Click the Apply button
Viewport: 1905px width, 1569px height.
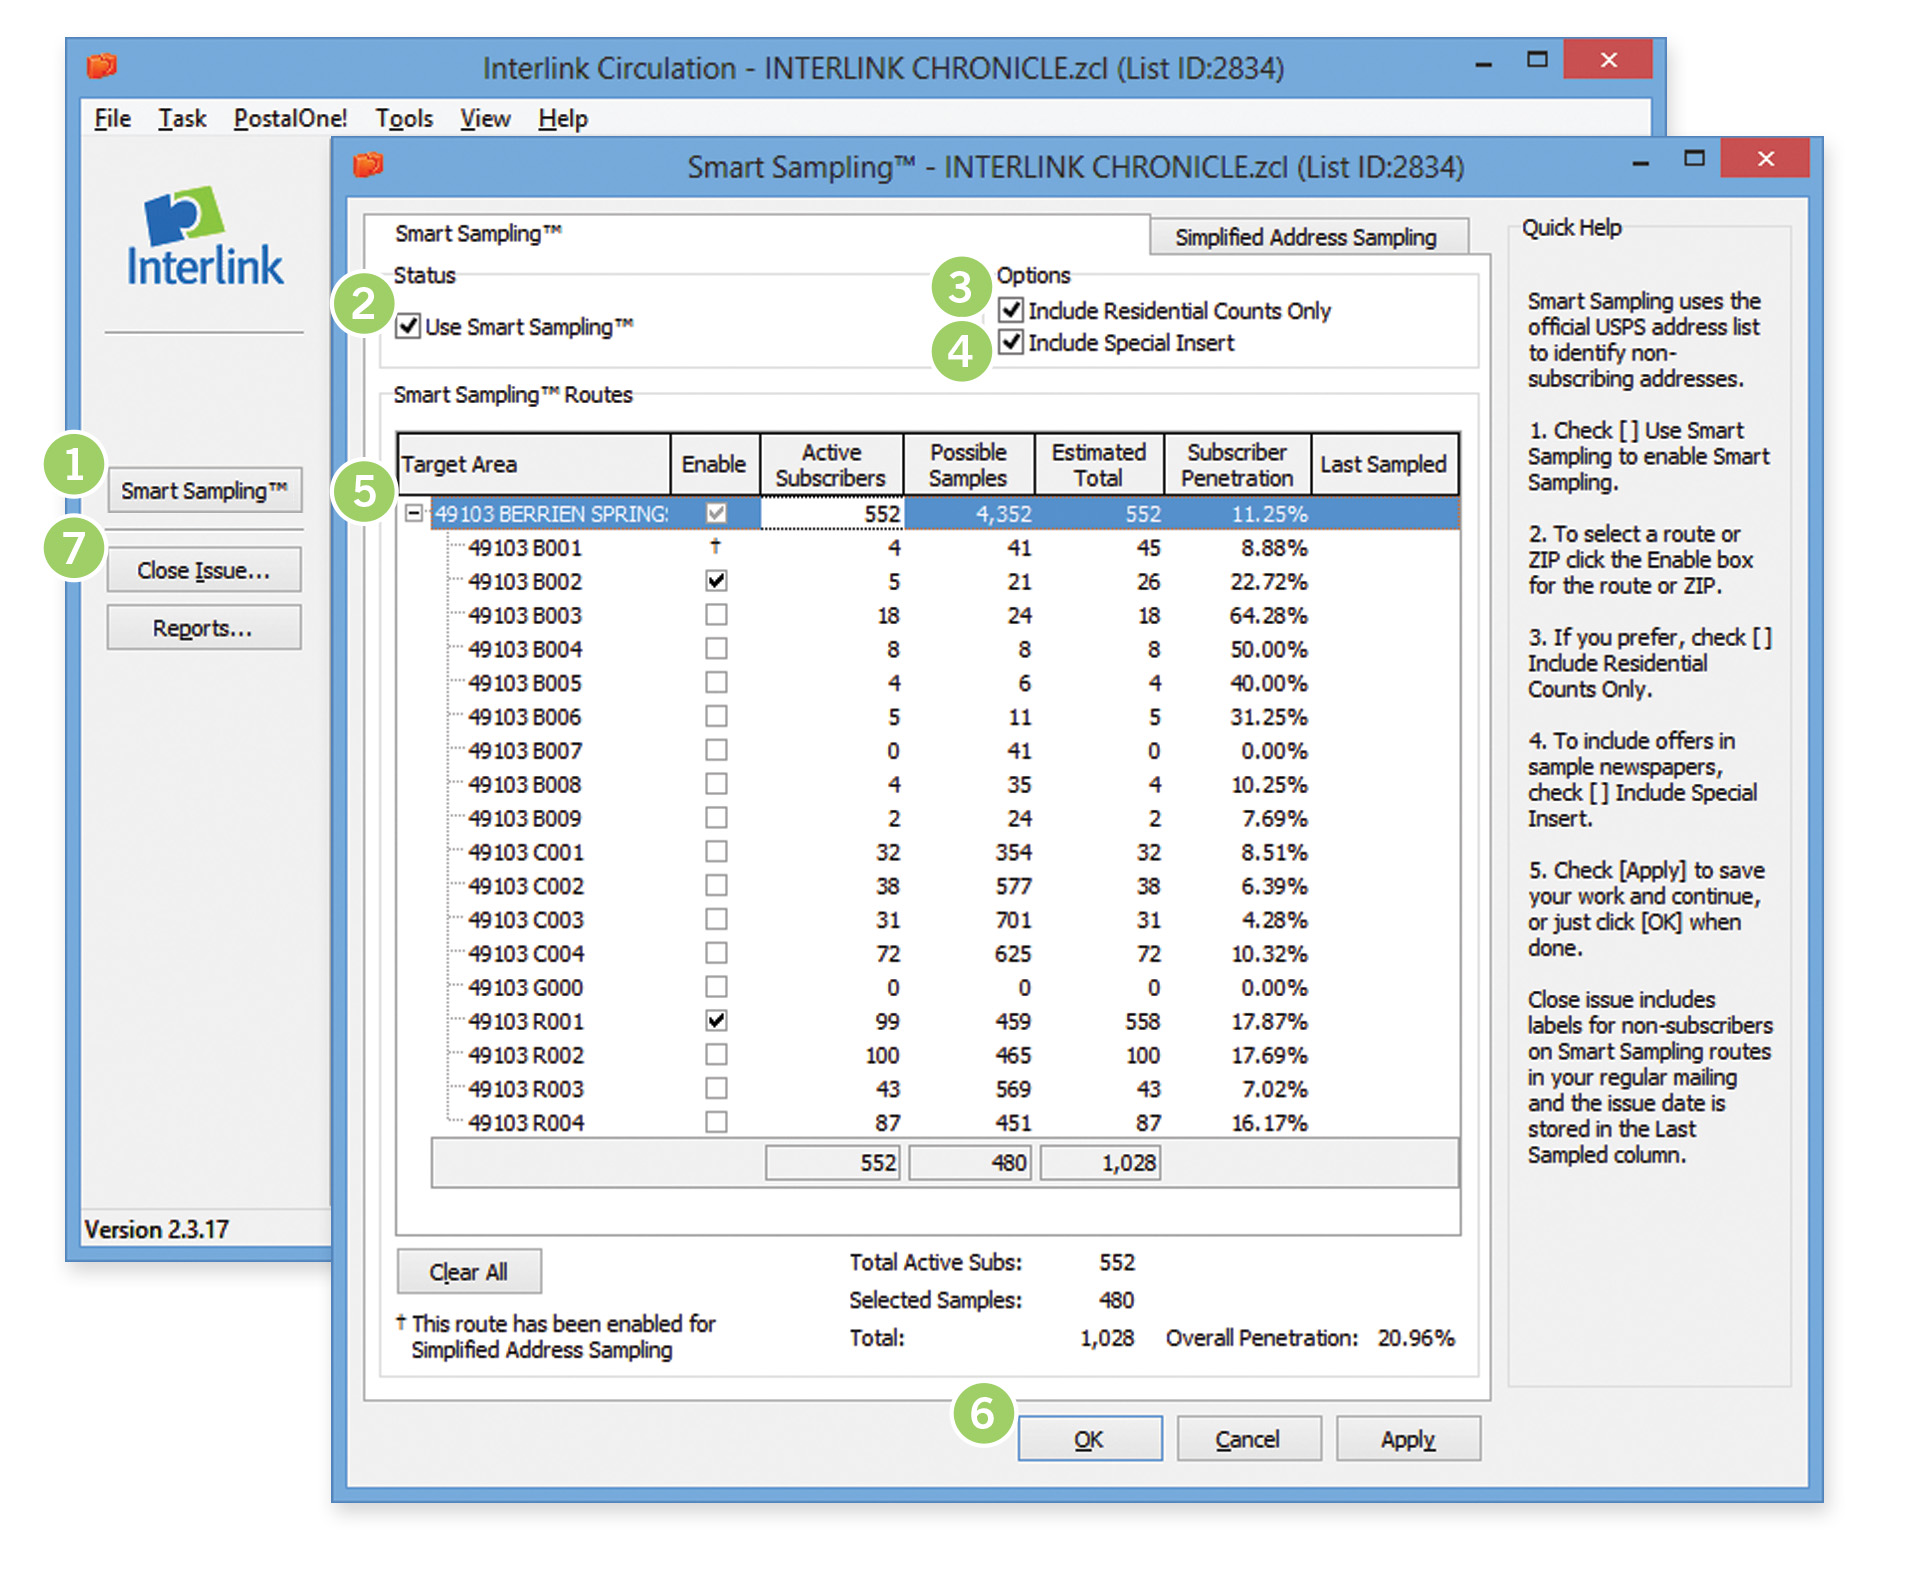(1408, 1439)
